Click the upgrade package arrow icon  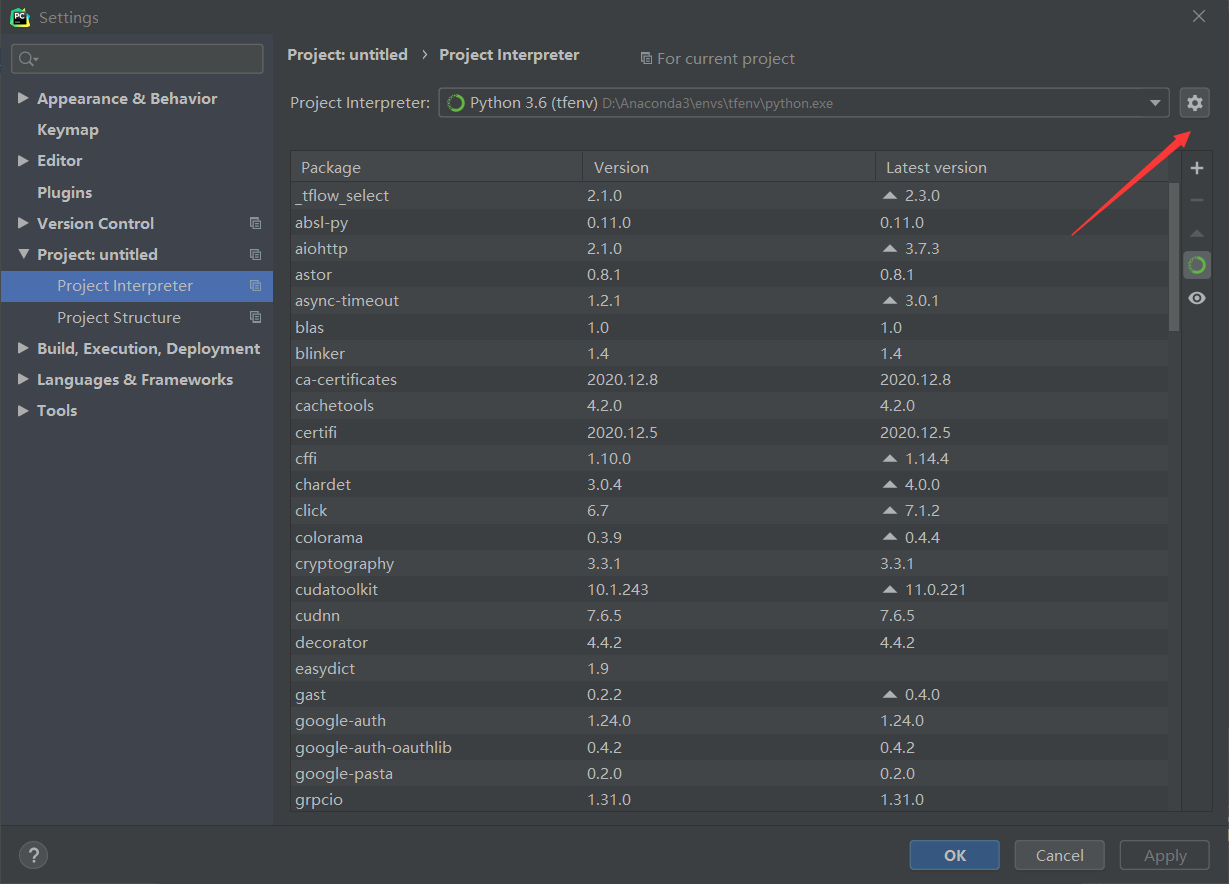pos(1196,233)
